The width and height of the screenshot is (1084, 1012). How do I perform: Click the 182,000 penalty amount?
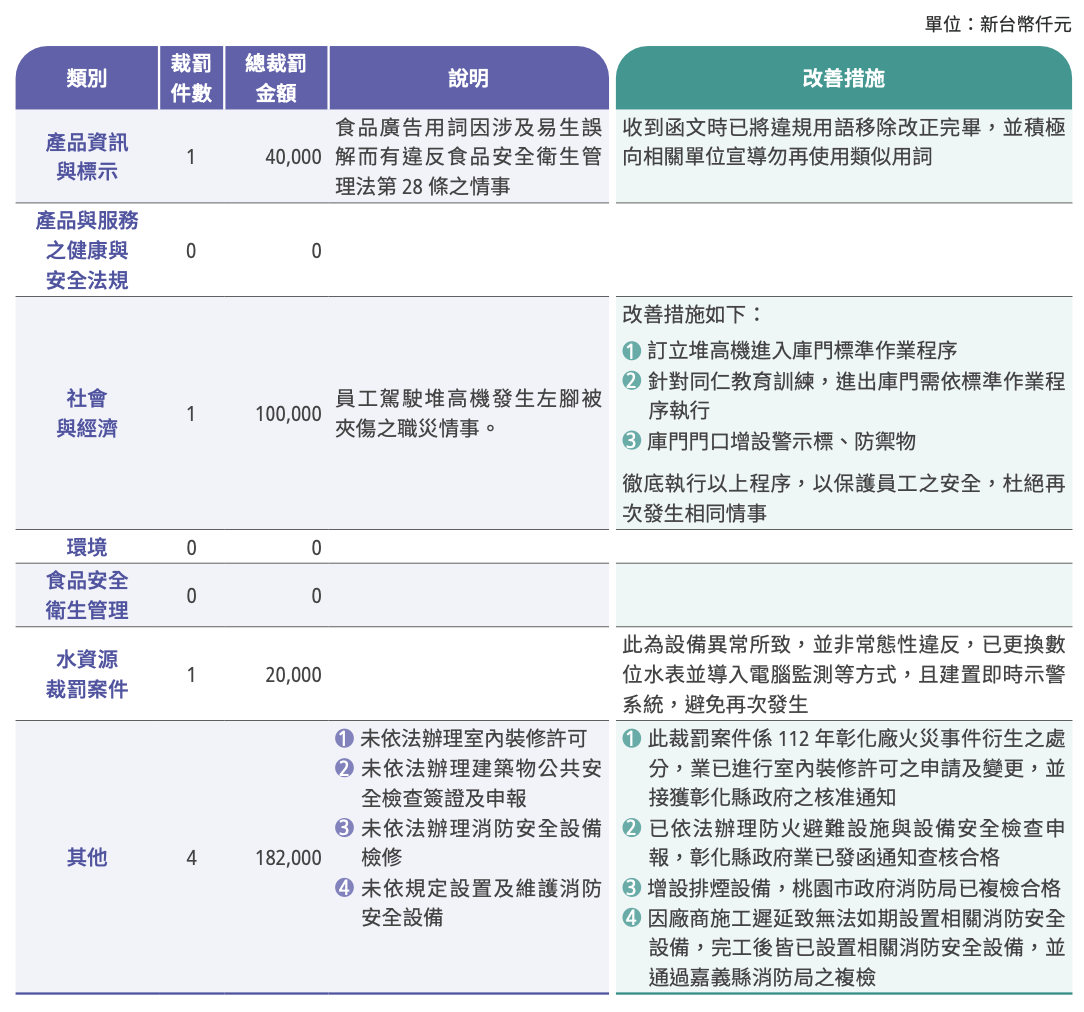[x=288, y=858]
